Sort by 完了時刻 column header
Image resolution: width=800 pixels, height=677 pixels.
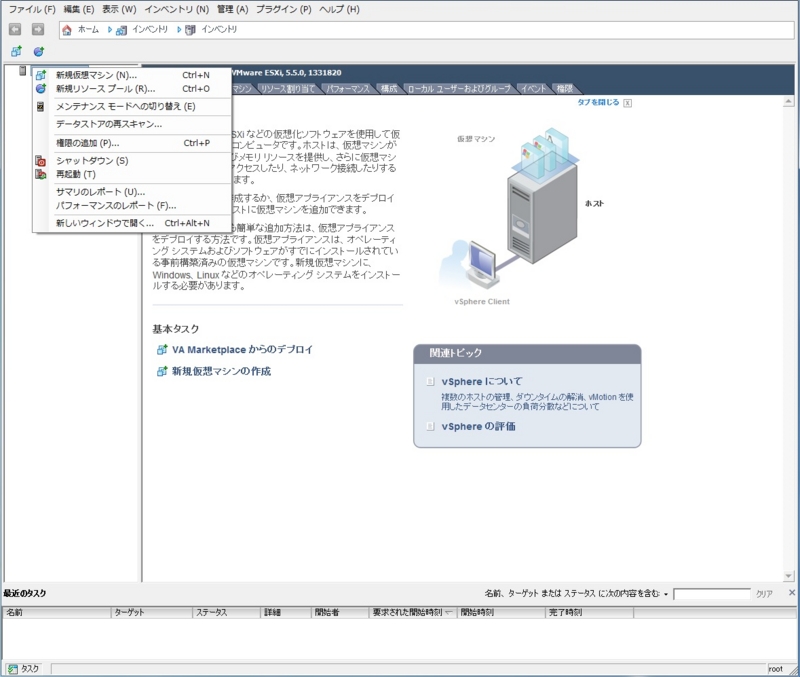click(x=589, y=612)
